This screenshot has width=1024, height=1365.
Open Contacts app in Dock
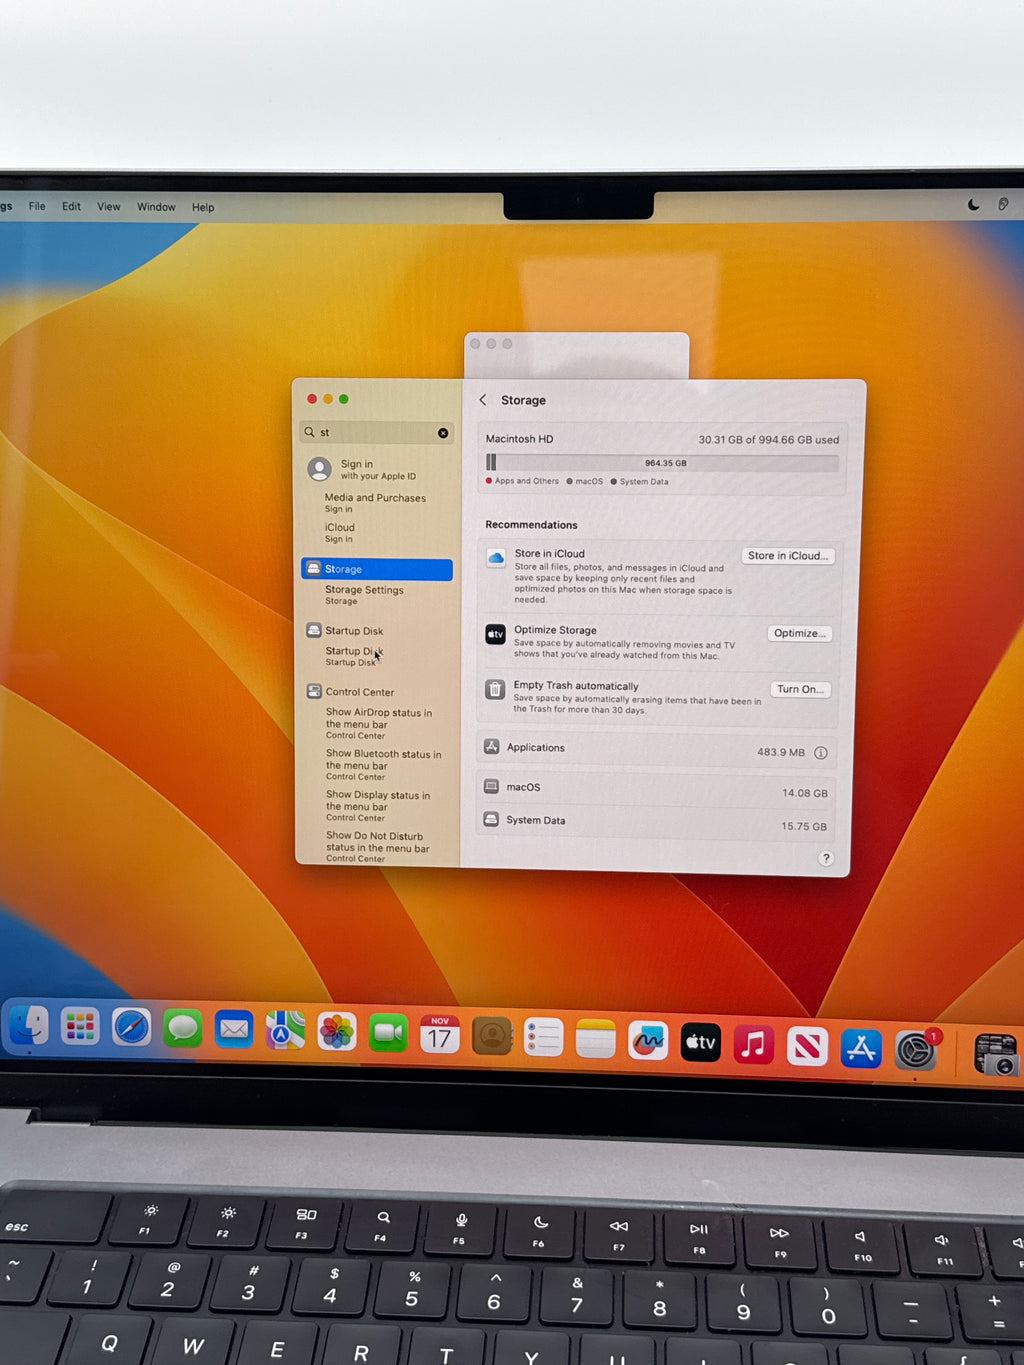click(x=492, y=1036)
